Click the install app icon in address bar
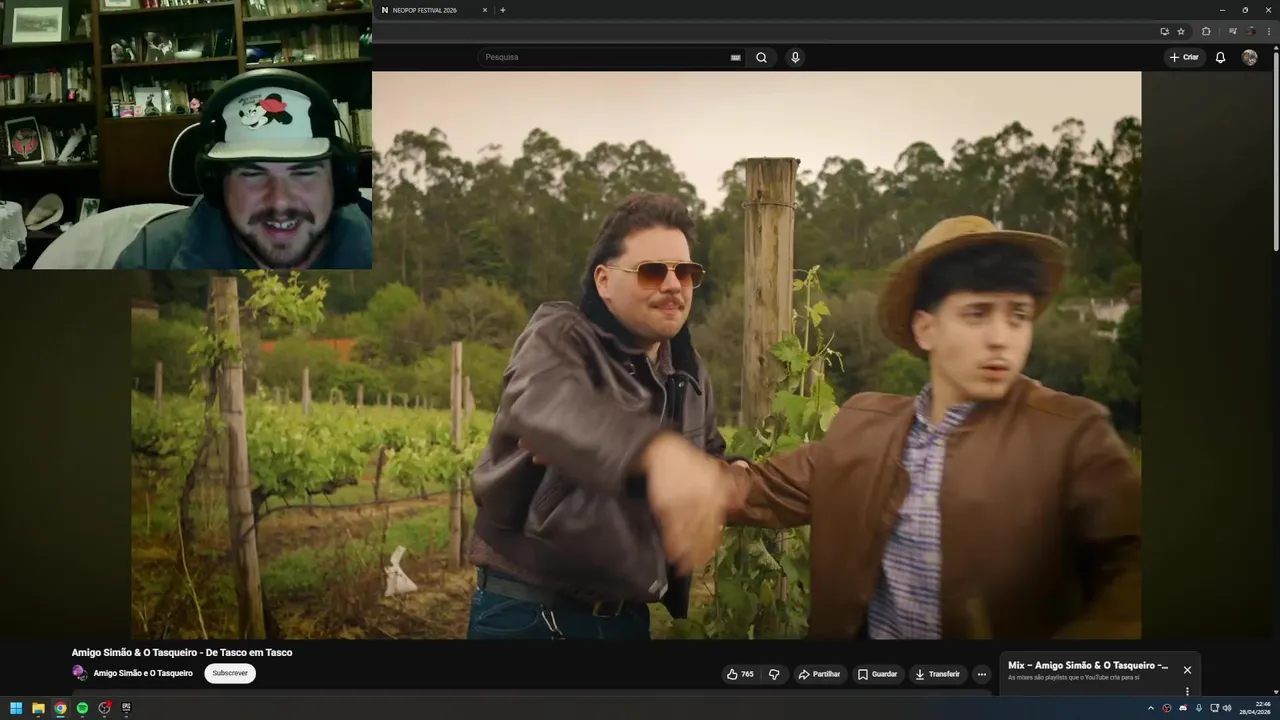The image size is (1280, 720). click(x=1164, y=31)
